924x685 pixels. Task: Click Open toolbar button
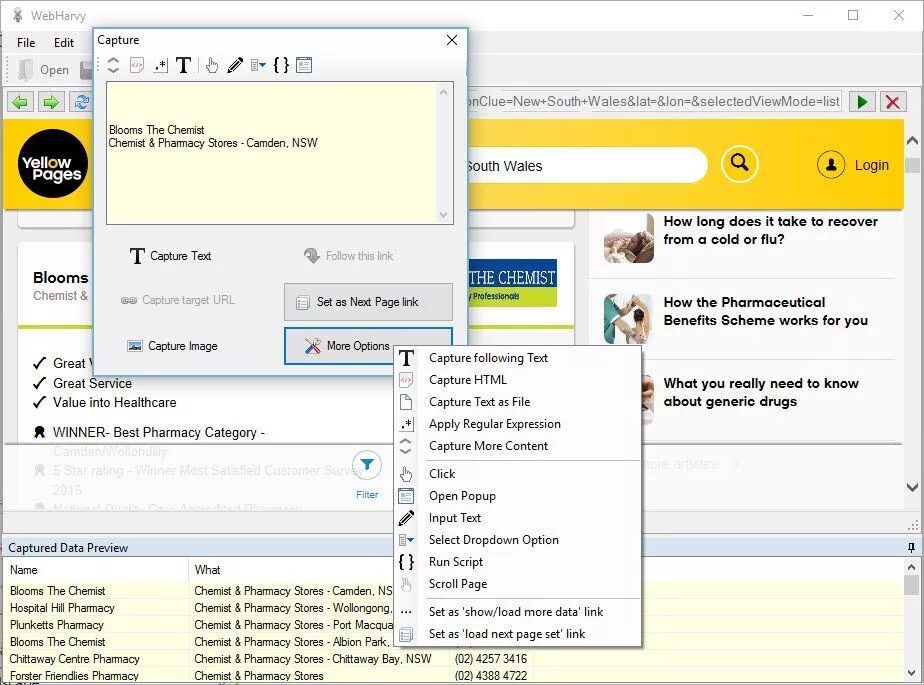(x=44, y=70)
